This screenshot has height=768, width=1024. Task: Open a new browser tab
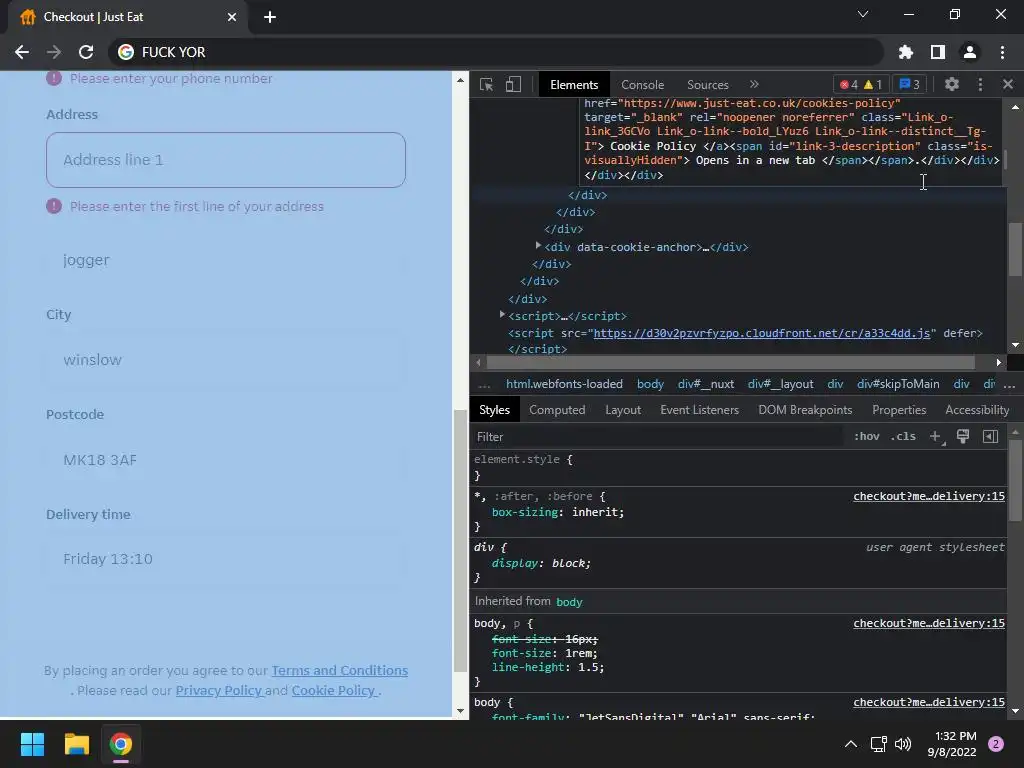click(270, 17)
